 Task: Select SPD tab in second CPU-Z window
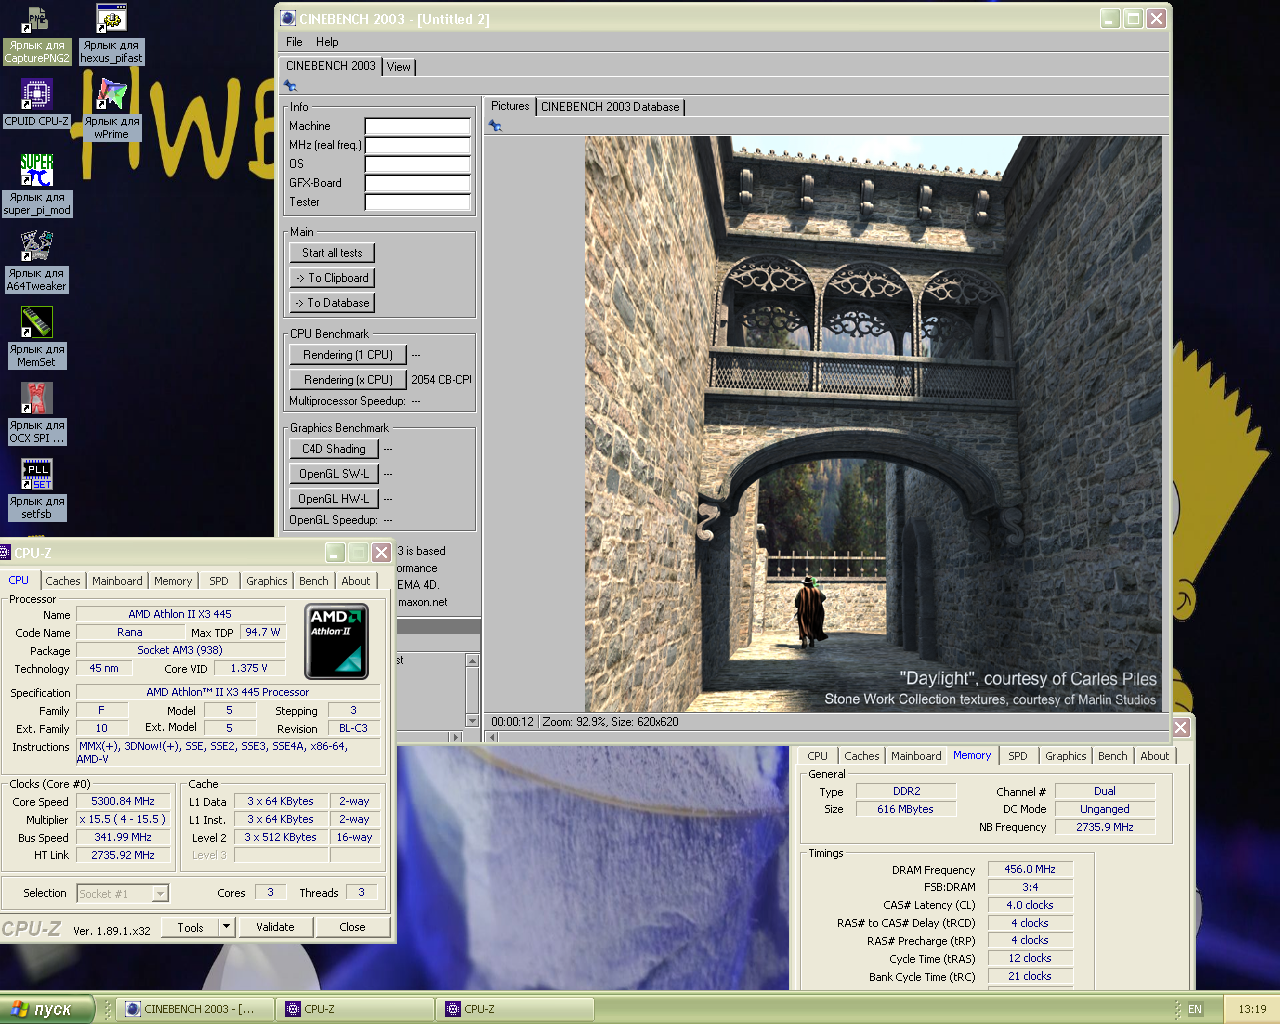pos(1018,756)
